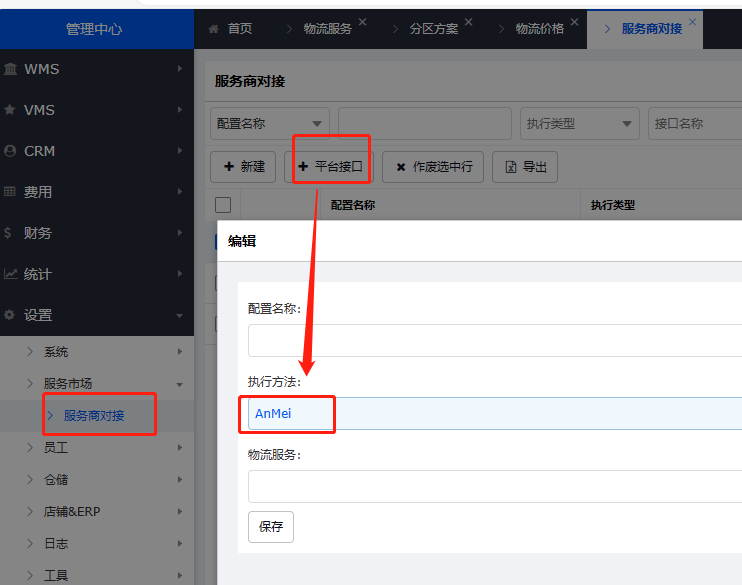This screenshot has height=585, width=742.
Task: Click the 统计 chart icon
Action: click(x=10, y=274)
